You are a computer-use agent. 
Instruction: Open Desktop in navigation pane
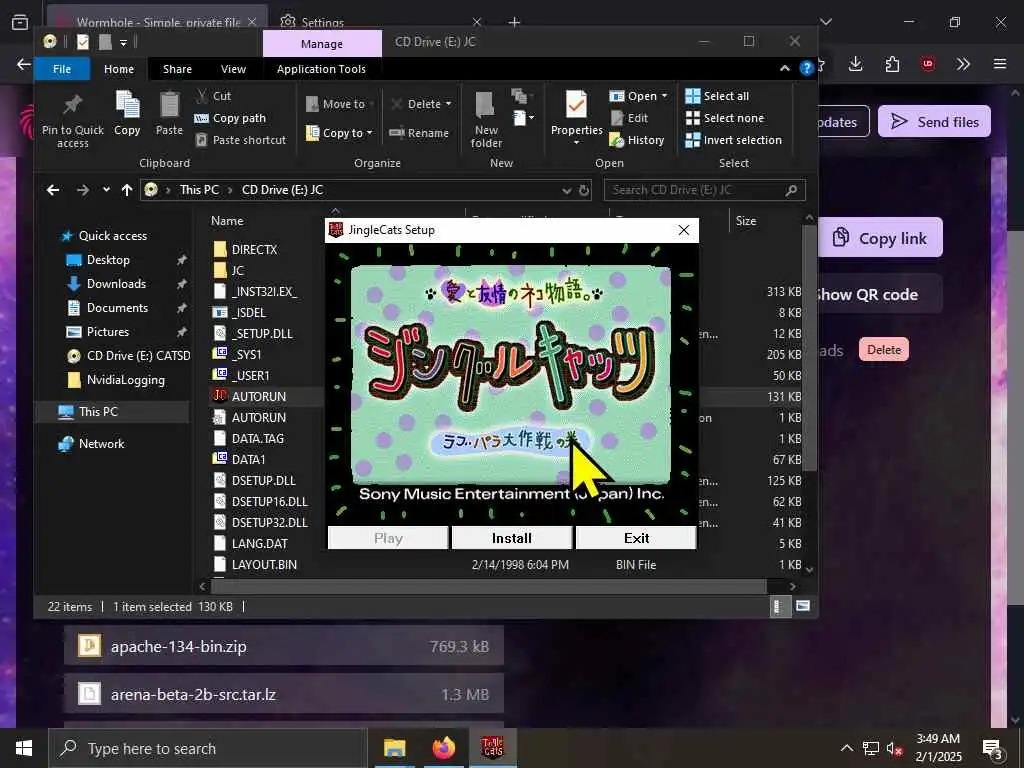(108, 260)
